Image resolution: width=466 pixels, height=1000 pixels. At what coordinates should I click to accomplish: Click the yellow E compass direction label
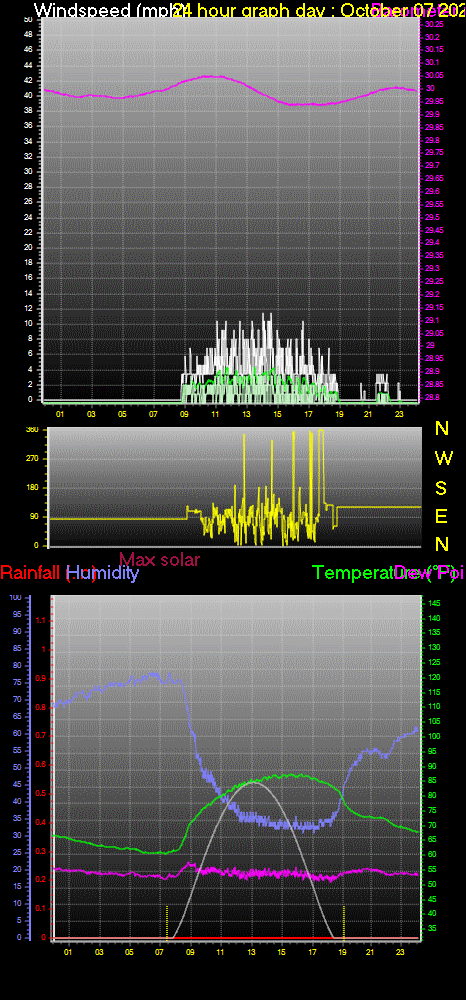tap(441, 517)
